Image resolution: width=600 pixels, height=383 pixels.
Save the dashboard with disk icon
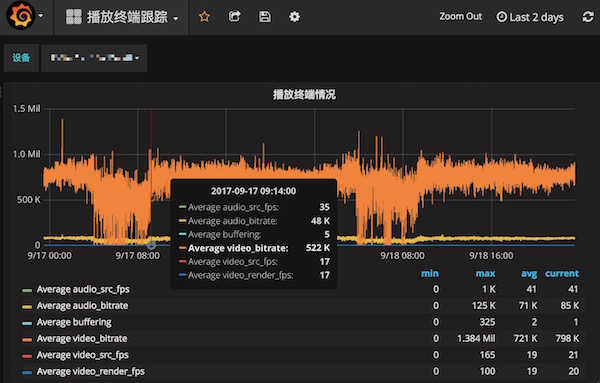pos(265,17)
